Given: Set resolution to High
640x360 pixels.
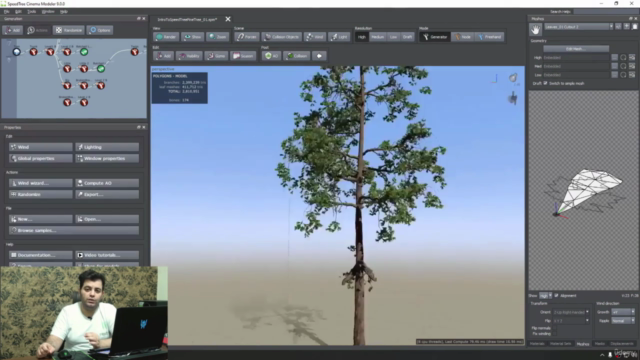Looking at the screenshot, I should tap(362, 37).
